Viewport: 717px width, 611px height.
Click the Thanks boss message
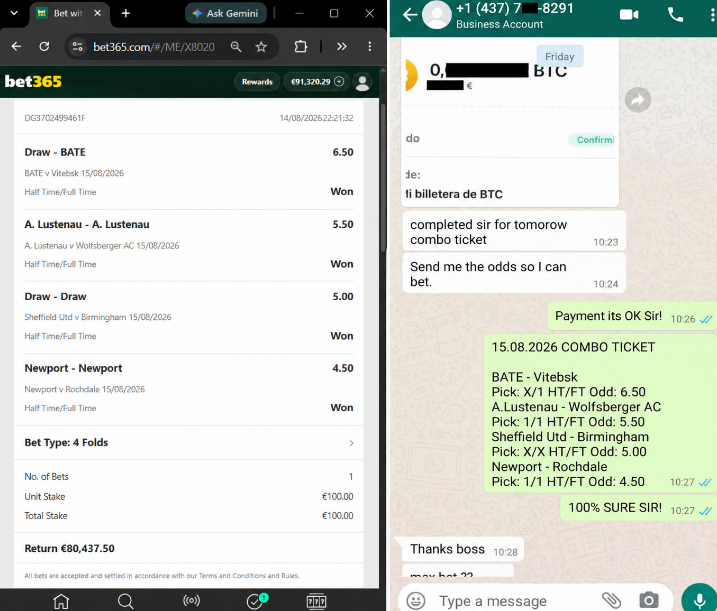(x=463, y=549)
